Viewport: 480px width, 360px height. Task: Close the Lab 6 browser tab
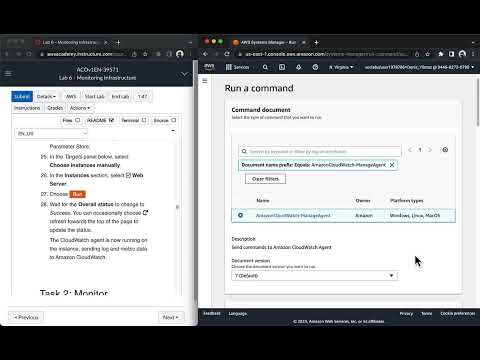click(106, 42)
